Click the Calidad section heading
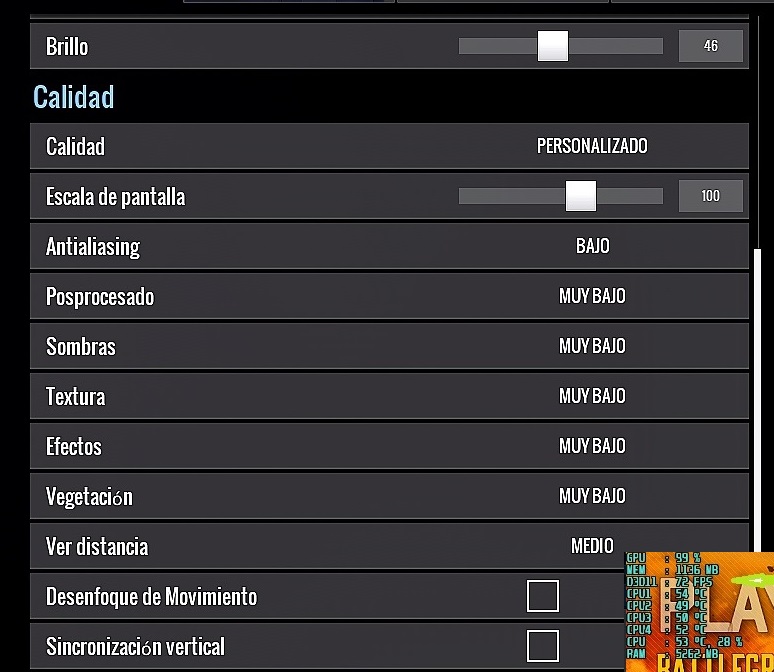The height and width of the screenshot is (672, 774). coord(74,97)
